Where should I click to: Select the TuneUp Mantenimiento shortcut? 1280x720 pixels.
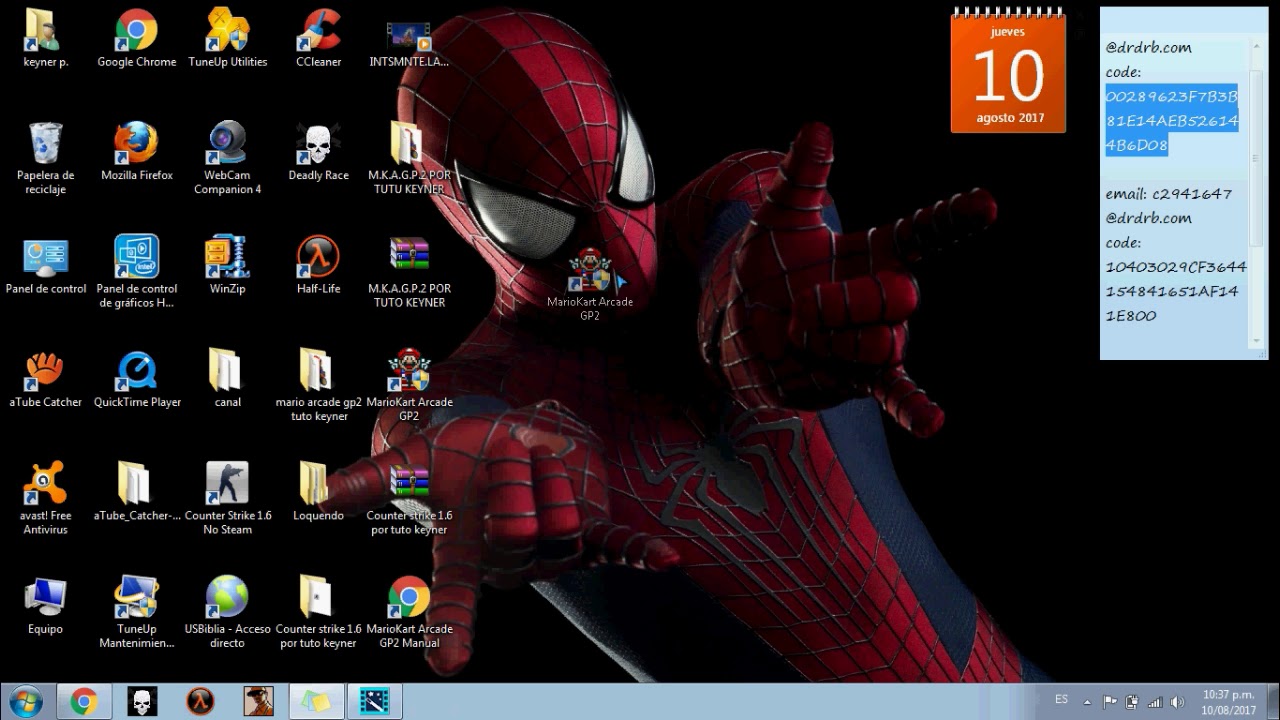coord(136,613)
